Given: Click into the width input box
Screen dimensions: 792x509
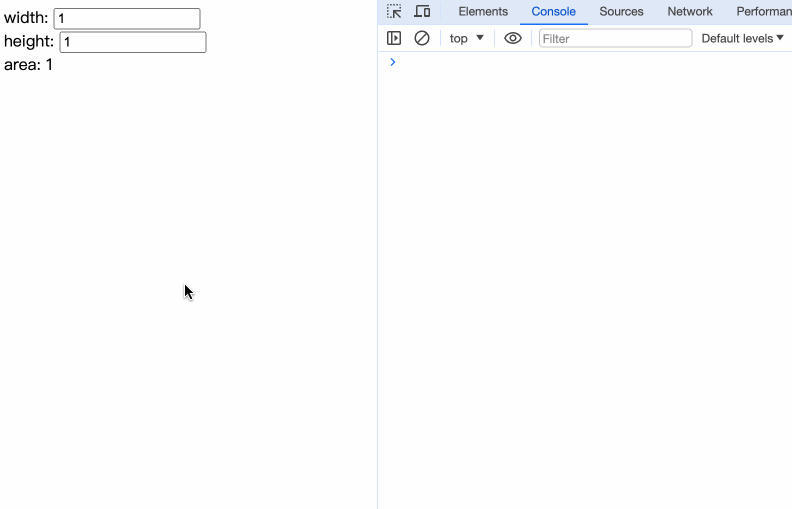Looking at the screenshot, I should (127, 19).
